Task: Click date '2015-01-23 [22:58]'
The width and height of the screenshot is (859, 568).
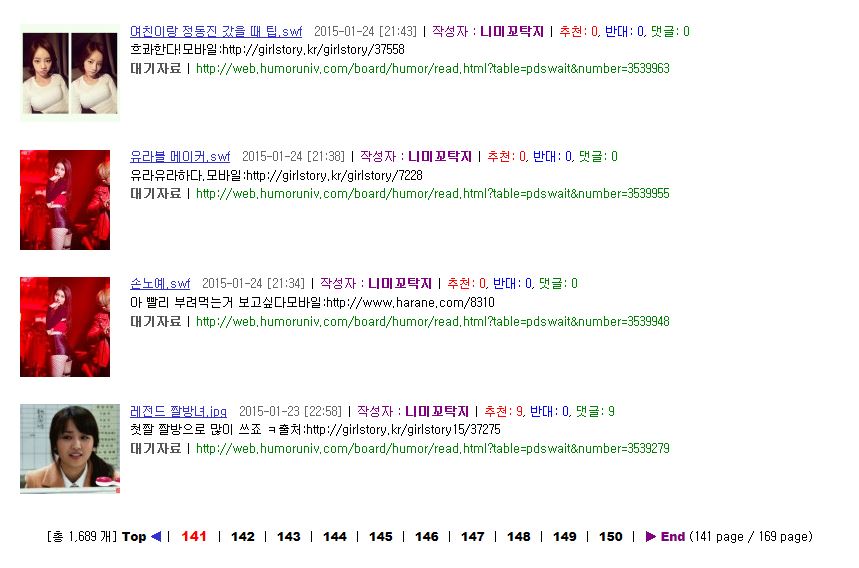Action: point(290,411)
